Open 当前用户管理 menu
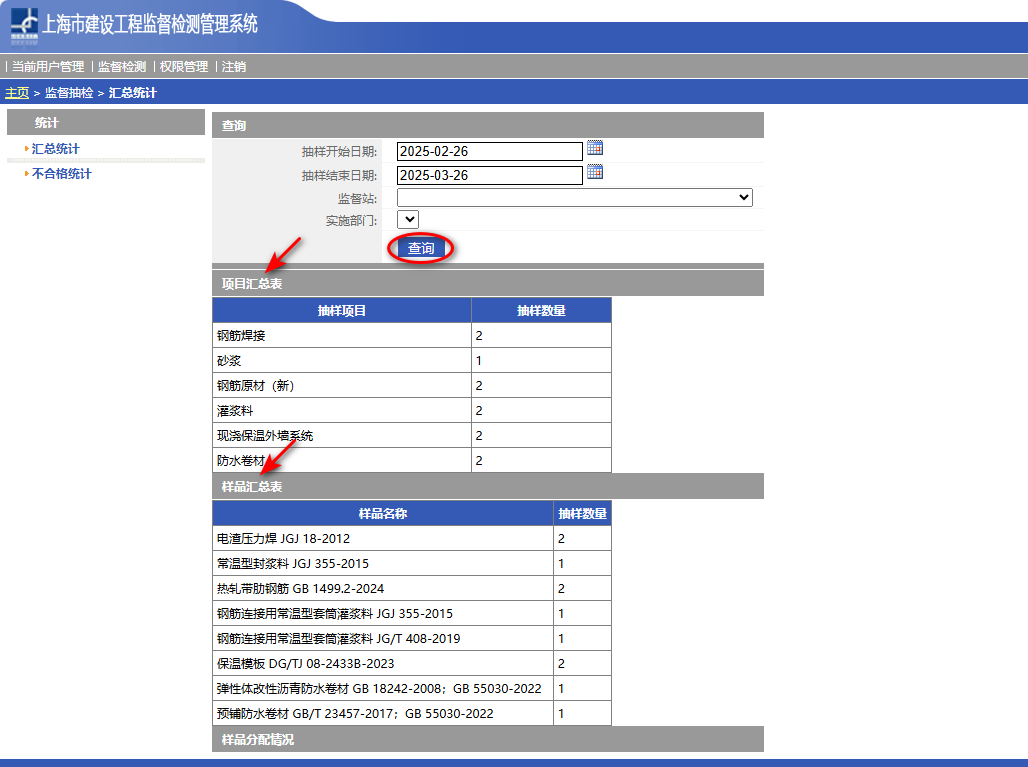1028x767 pixels. coord(48,67)
